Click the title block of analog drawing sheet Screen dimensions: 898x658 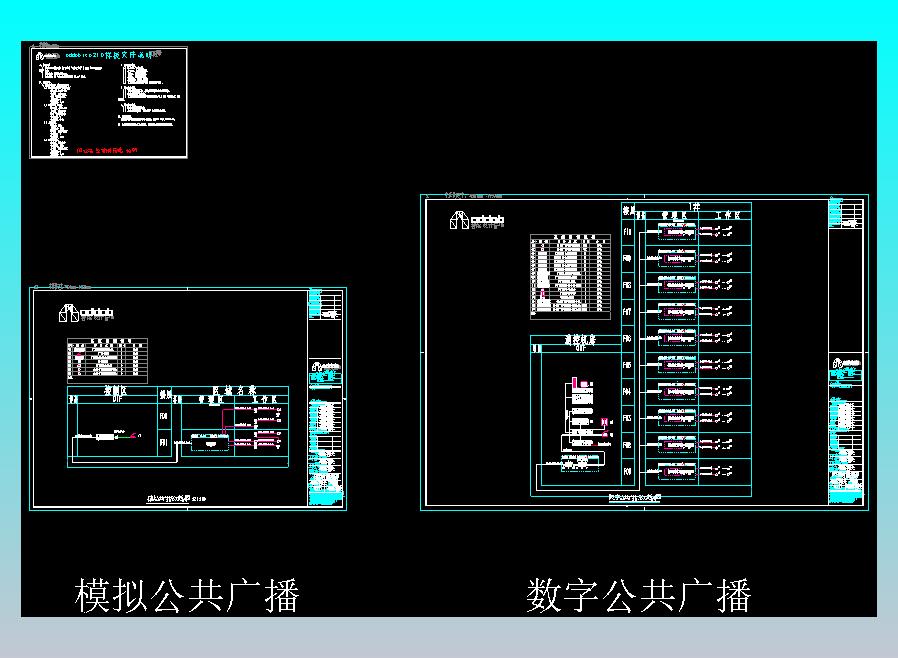tap(326, 399)
